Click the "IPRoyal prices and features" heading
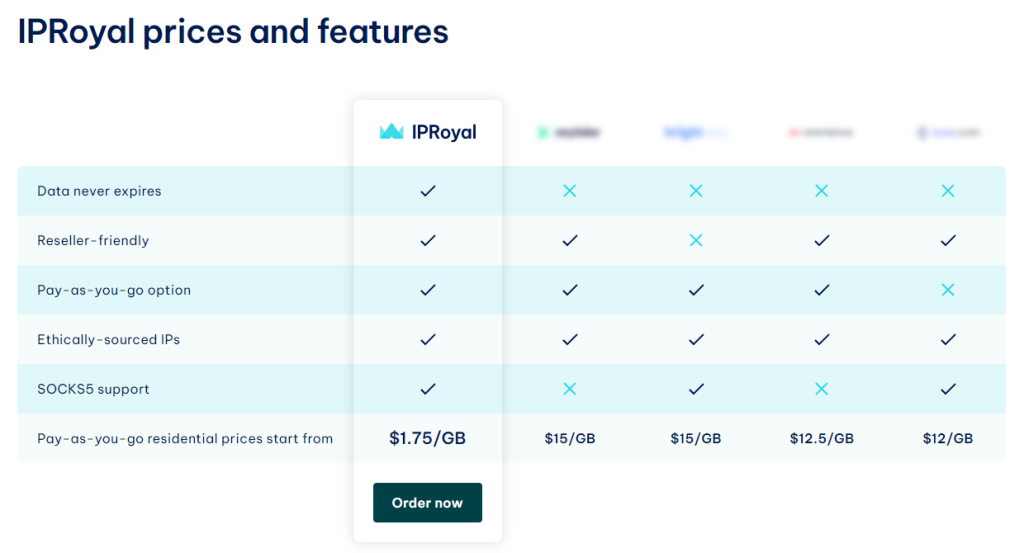The image size is (1024, 553). [x=233, y=32]
